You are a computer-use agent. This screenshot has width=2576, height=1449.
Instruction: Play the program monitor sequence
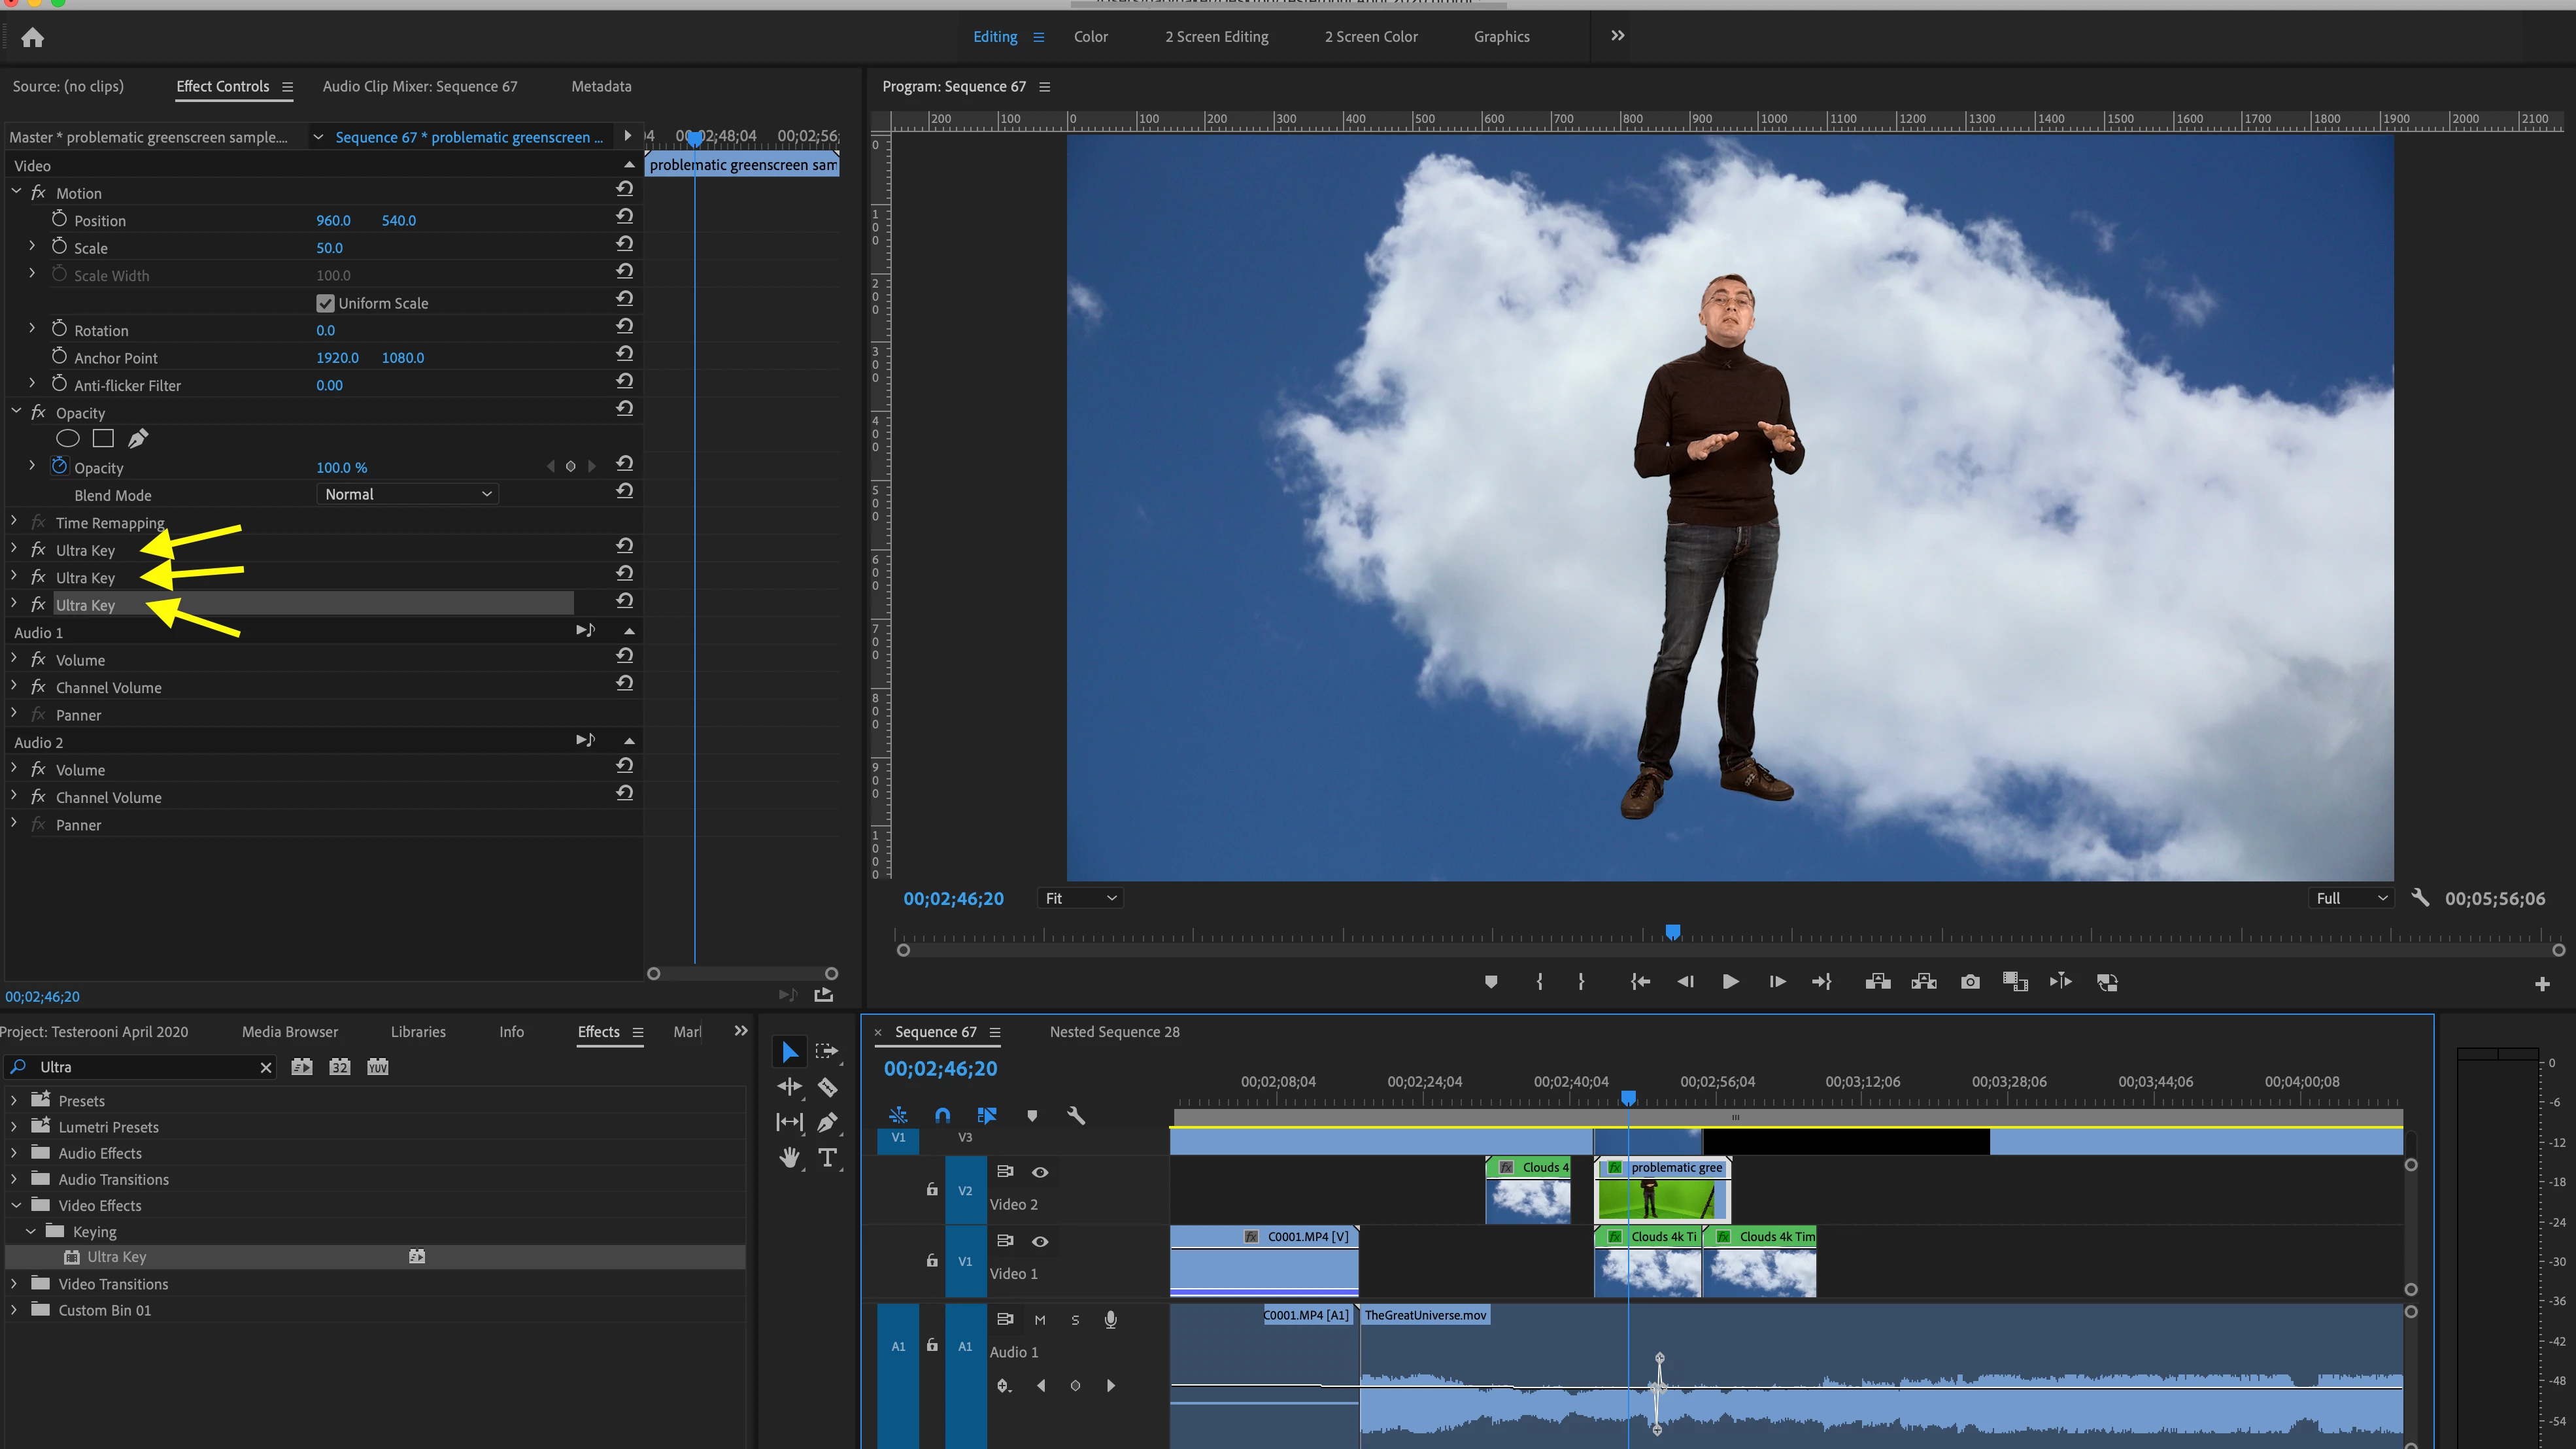pos(1730,982)
